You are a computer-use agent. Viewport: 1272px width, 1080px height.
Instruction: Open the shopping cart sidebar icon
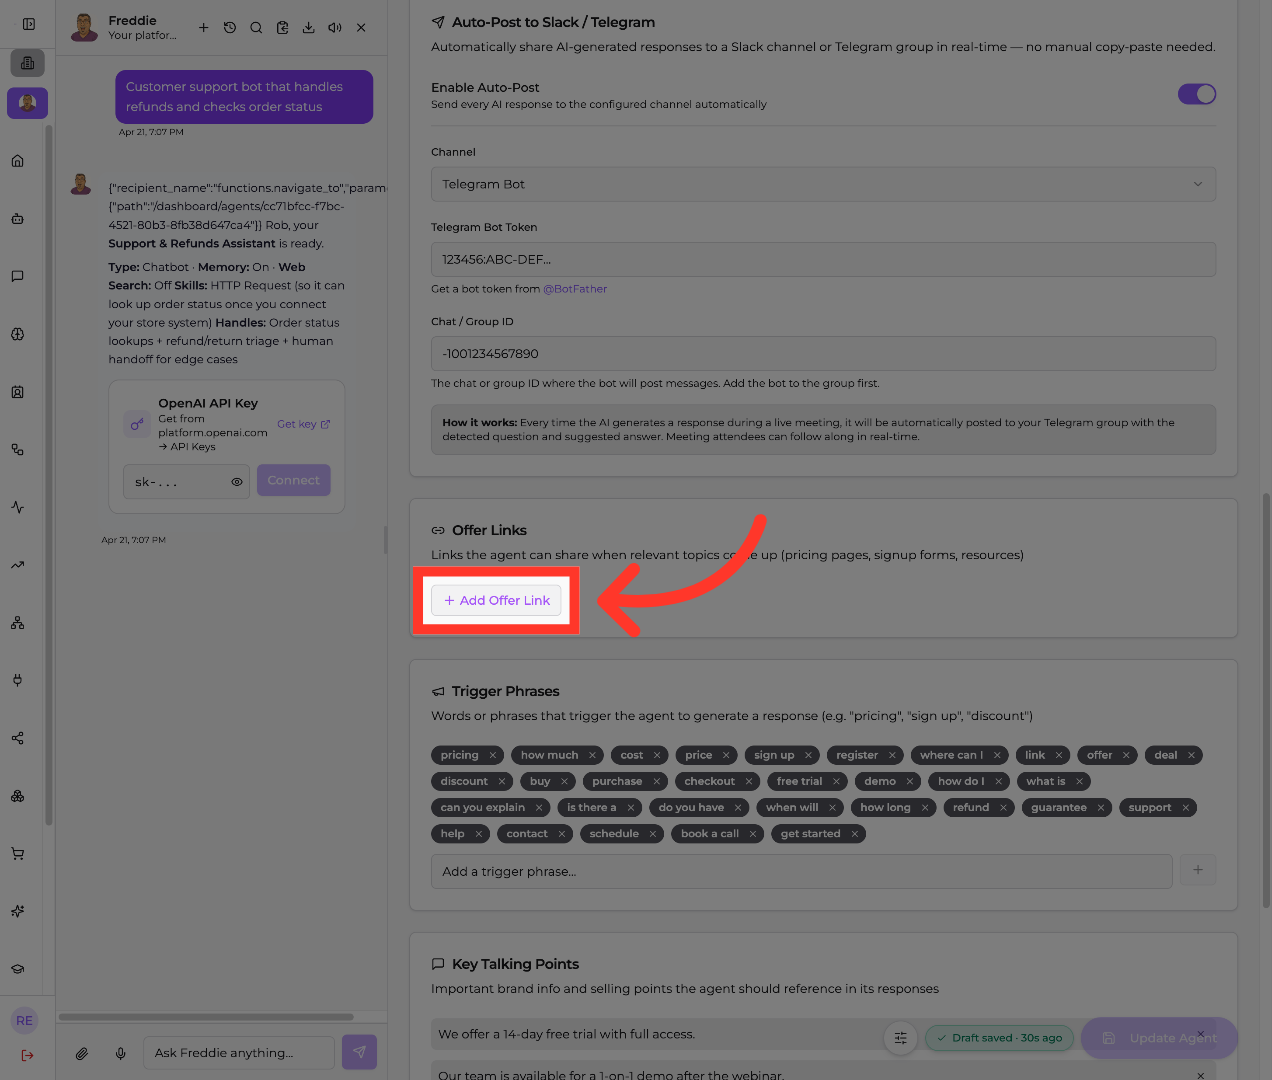[18, 854]
